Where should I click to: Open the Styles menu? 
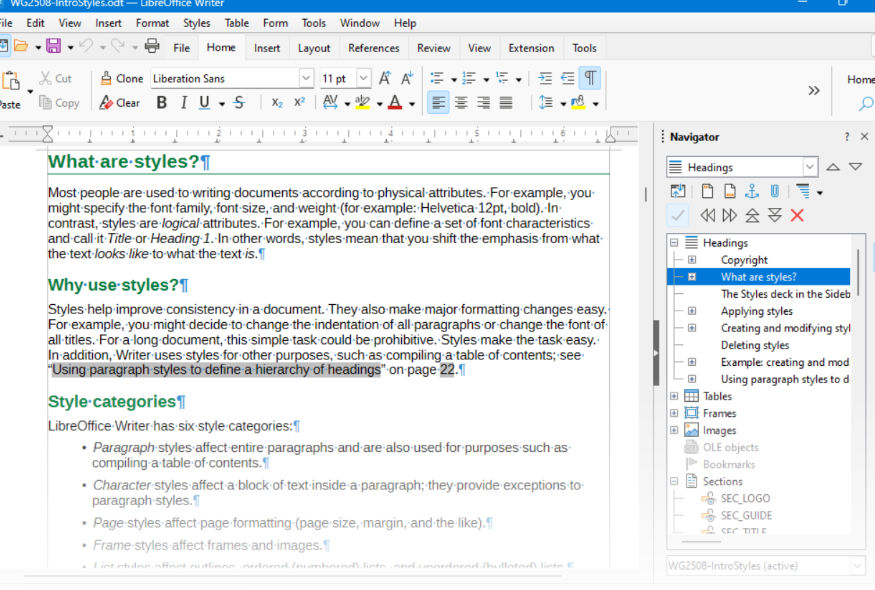tap(196, 23)
